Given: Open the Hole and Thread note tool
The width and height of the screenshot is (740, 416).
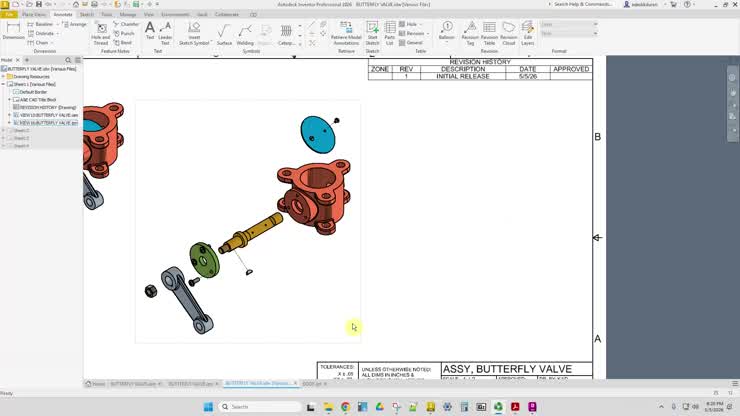Looking at the screenshot, I should pos(101,33).
